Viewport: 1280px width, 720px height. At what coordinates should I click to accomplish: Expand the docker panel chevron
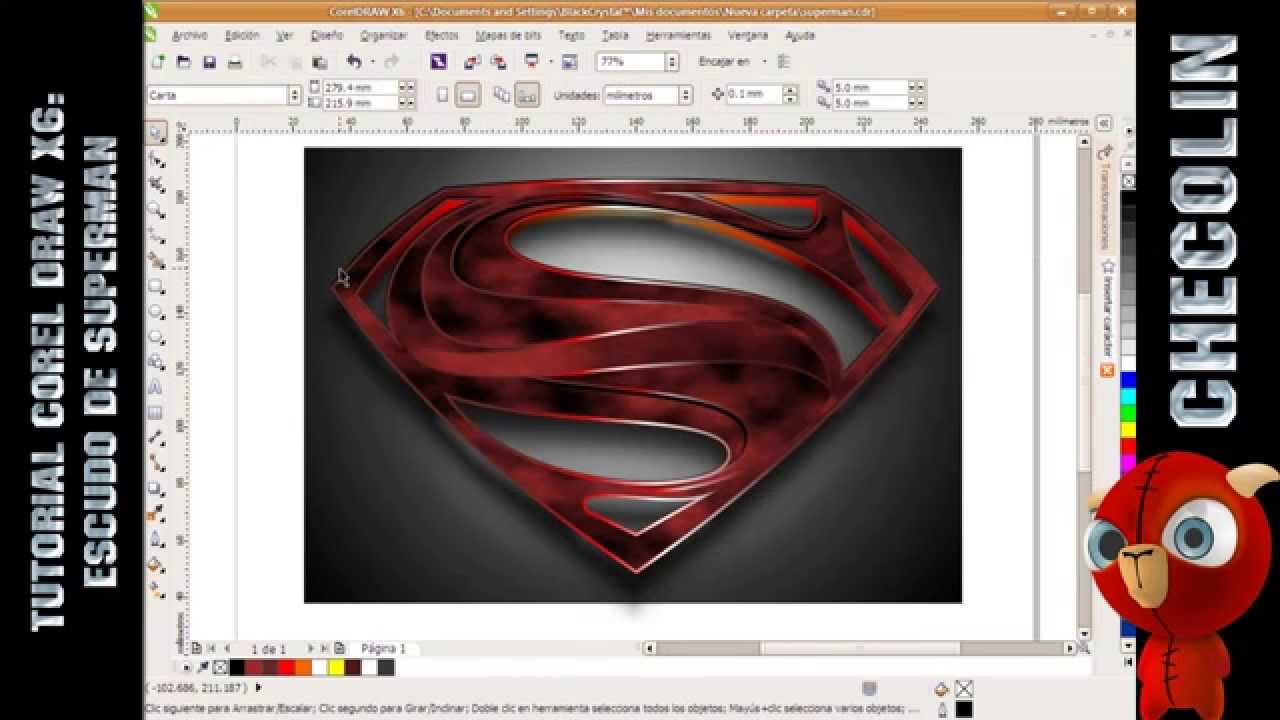(1103, 122)
